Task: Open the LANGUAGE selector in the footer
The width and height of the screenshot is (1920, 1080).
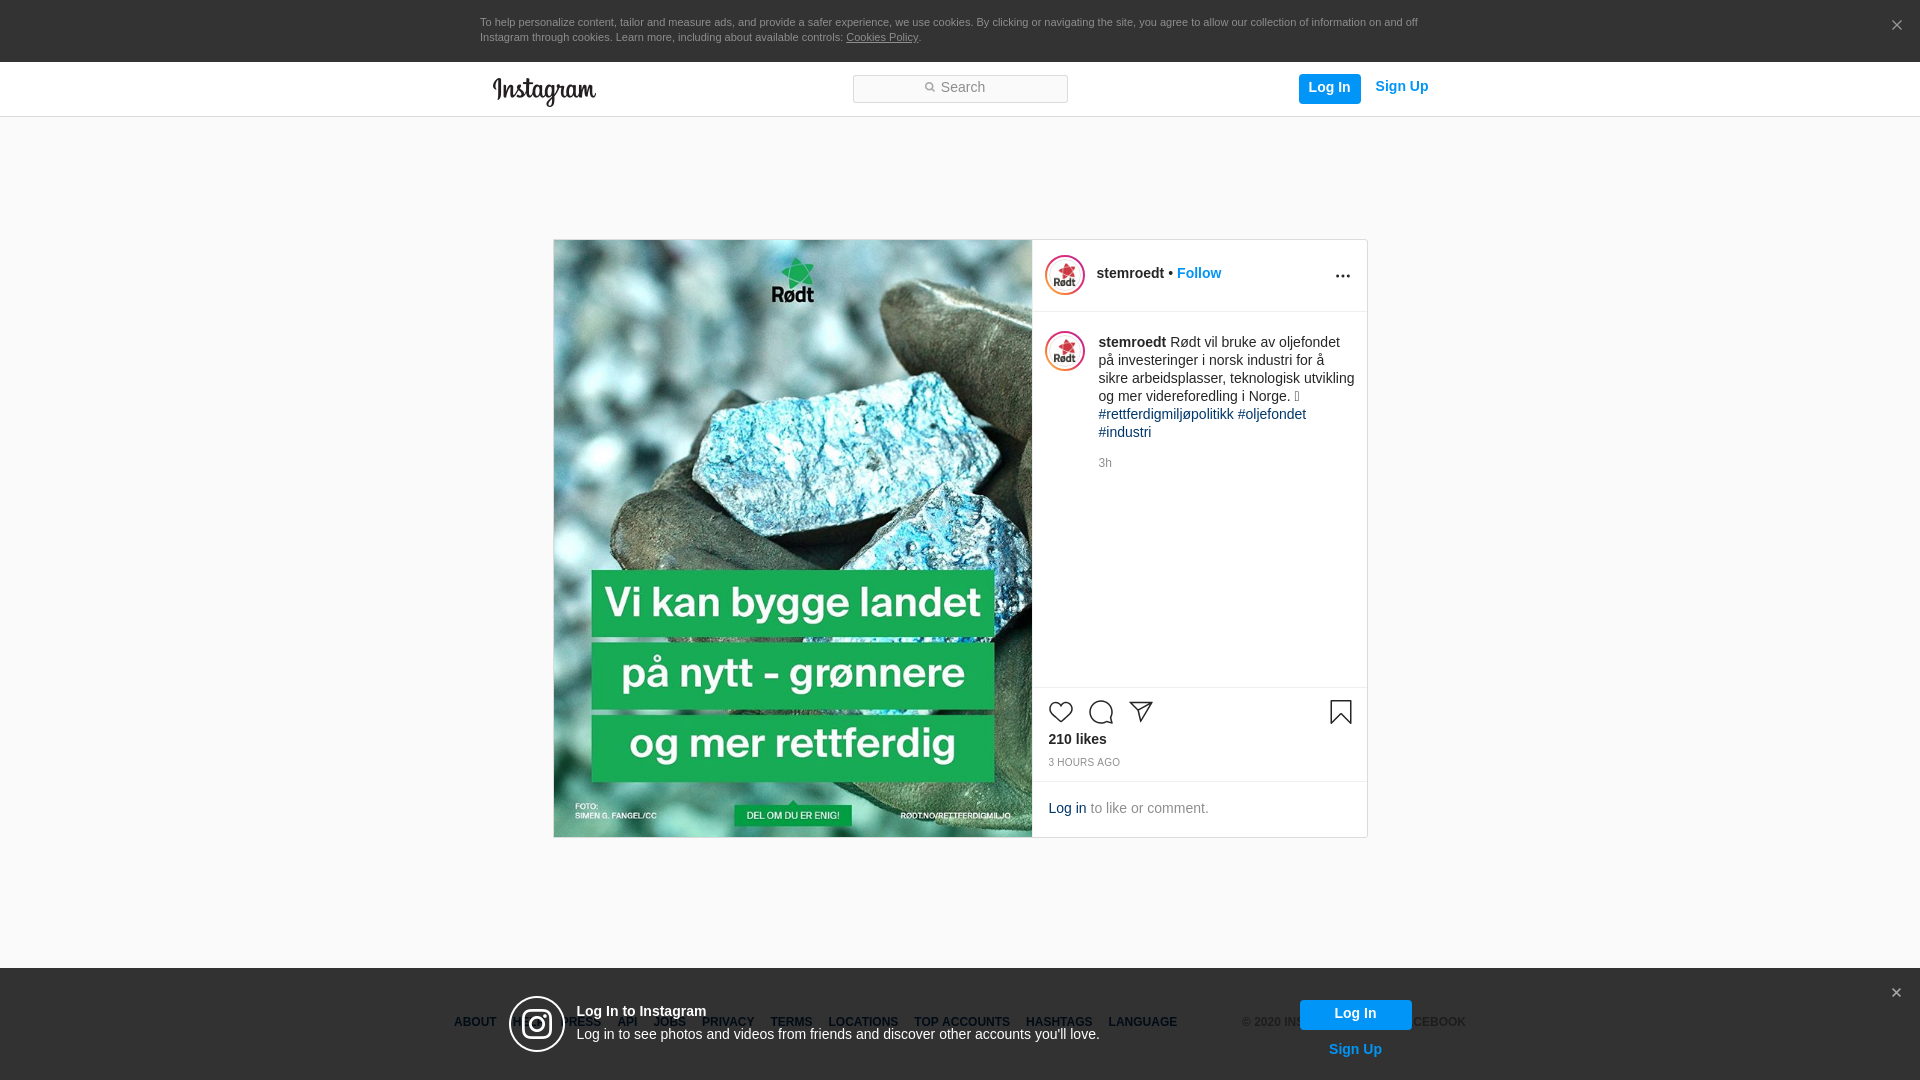Action: [x=1143, y=1022]
